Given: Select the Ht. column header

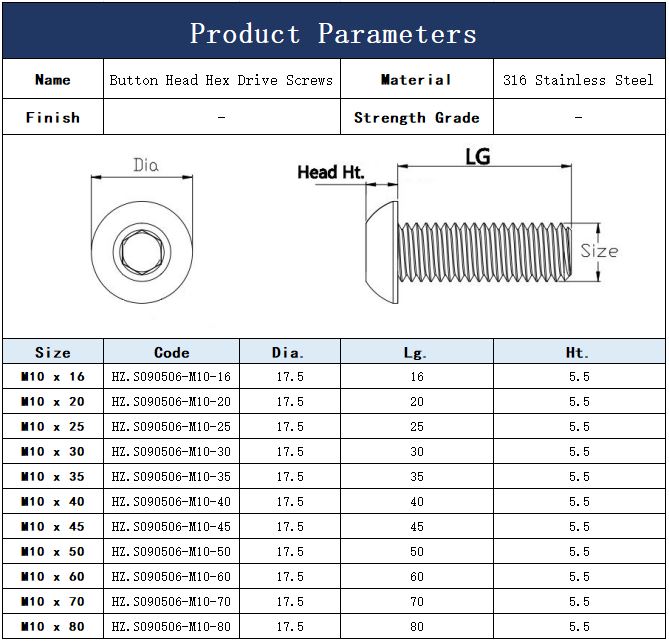Looking at the screenshot, I should tap(579, 352).
